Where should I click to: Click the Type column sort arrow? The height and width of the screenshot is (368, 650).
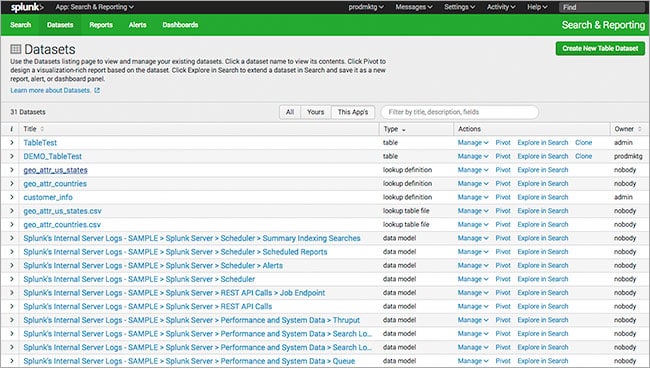[x=404, y=130]
